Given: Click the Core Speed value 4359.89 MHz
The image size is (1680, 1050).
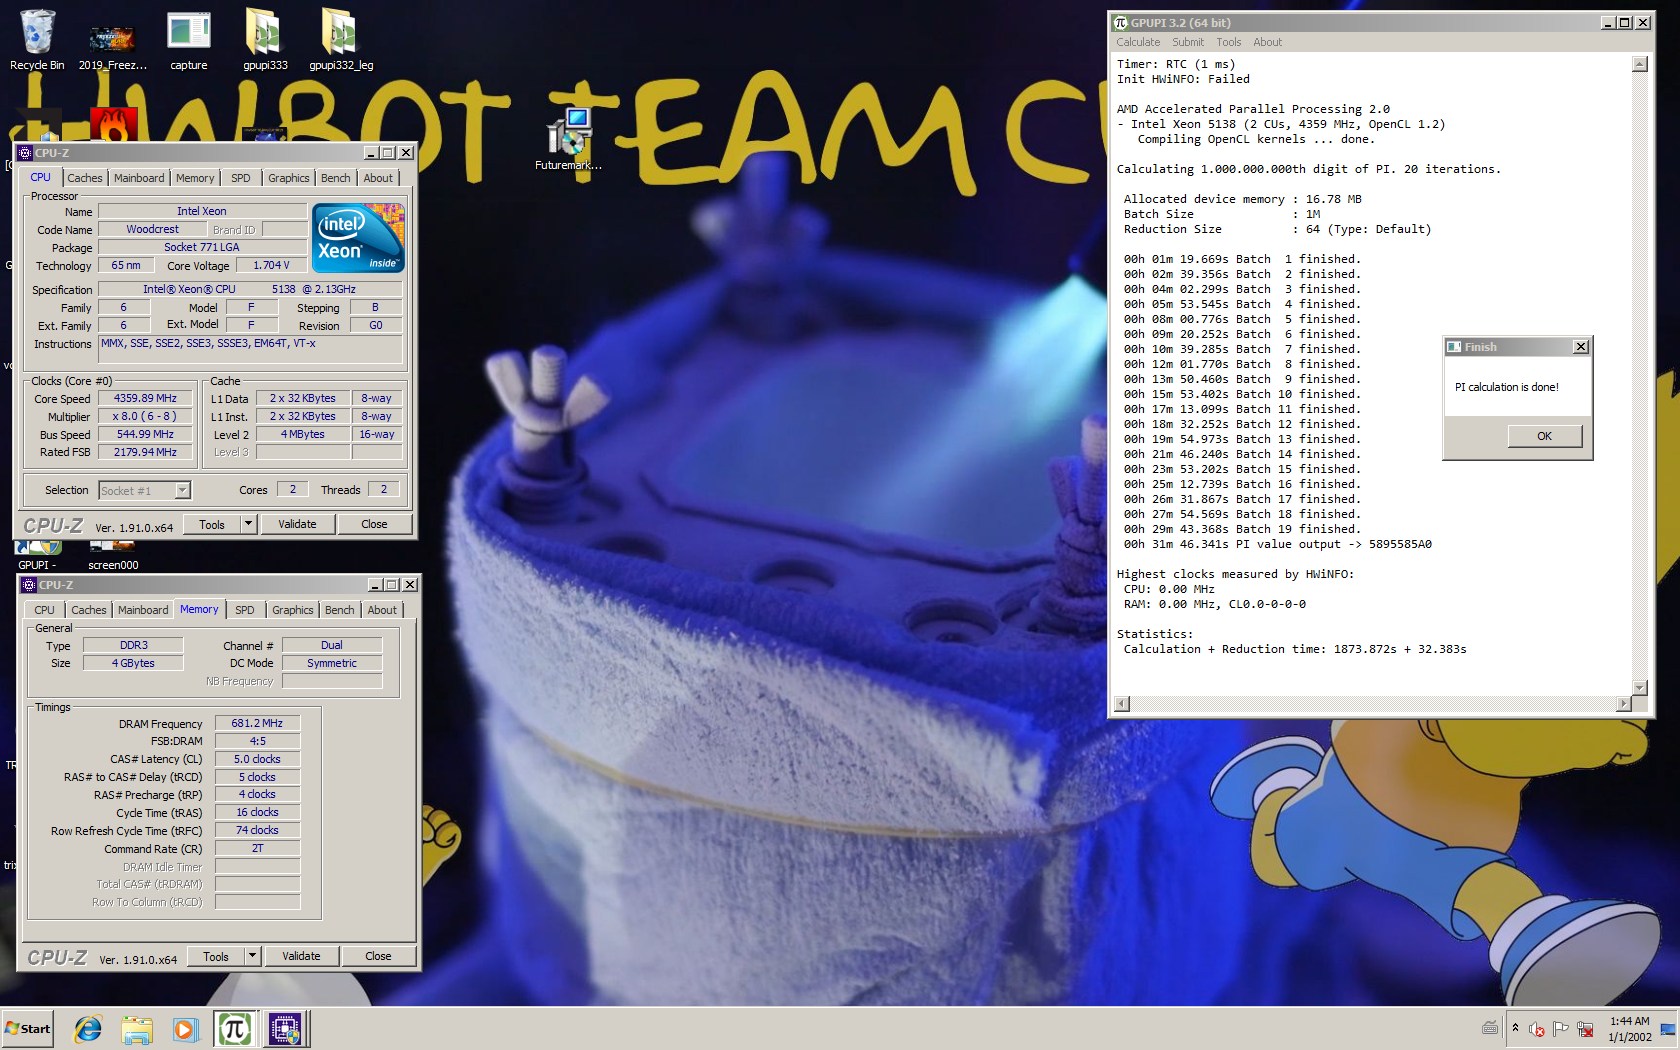Looking at the screenshot, I should [146, 398].
